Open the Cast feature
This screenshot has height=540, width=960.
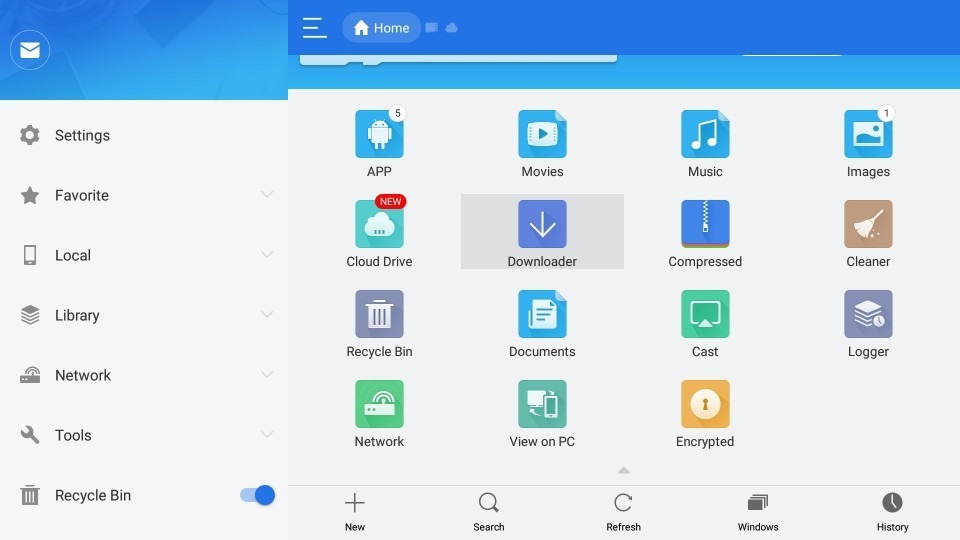coord(705,315)
